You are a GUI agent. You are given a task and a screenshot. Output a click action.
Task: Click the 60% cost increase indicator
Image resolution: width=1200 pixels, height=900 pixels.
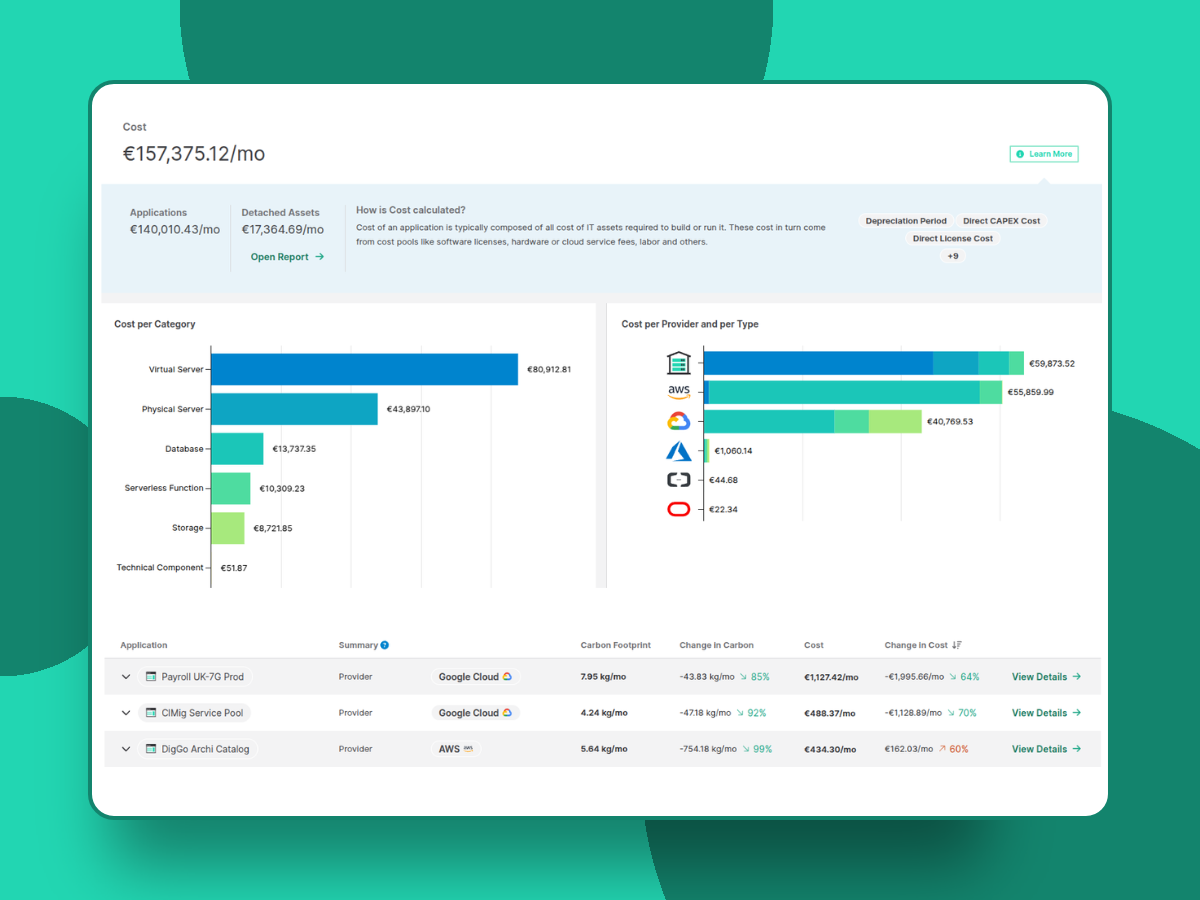click(x=954, y=749)
